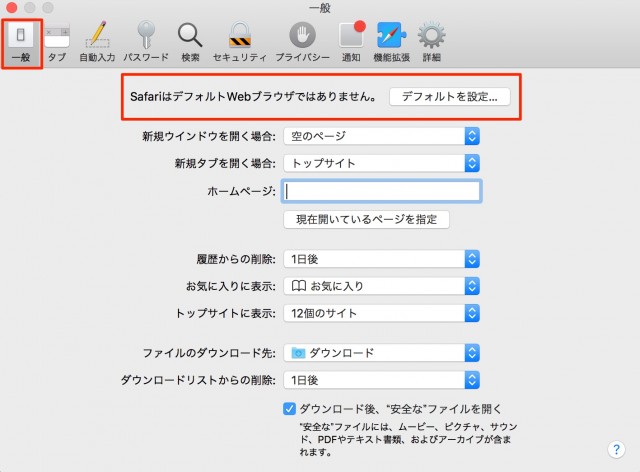Open the ファイルのダウンロード先 dropdown
This screenshot has height=472, width=640.
click(381, 353)
